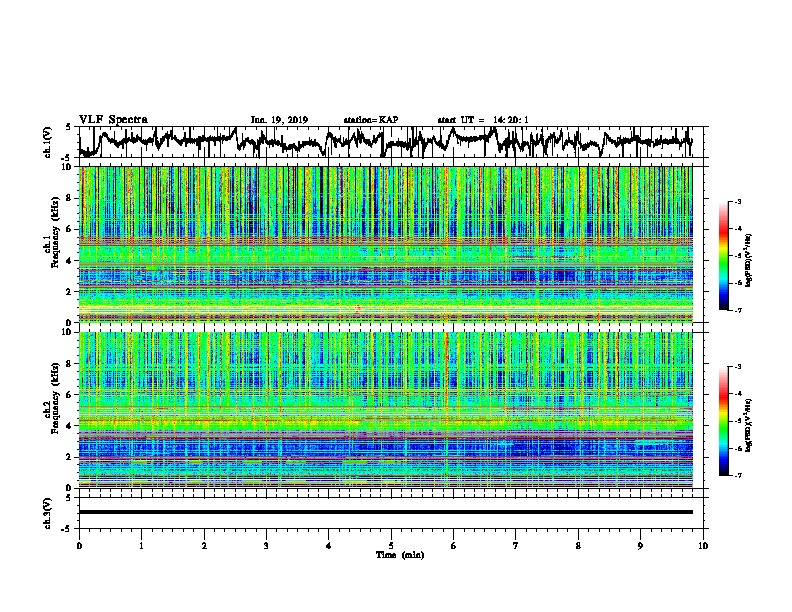This screenshot has height=612, width=792.
Task: Click the ch.1 "Frequency (kHz)" axis label
Action: tap(55, 233)
